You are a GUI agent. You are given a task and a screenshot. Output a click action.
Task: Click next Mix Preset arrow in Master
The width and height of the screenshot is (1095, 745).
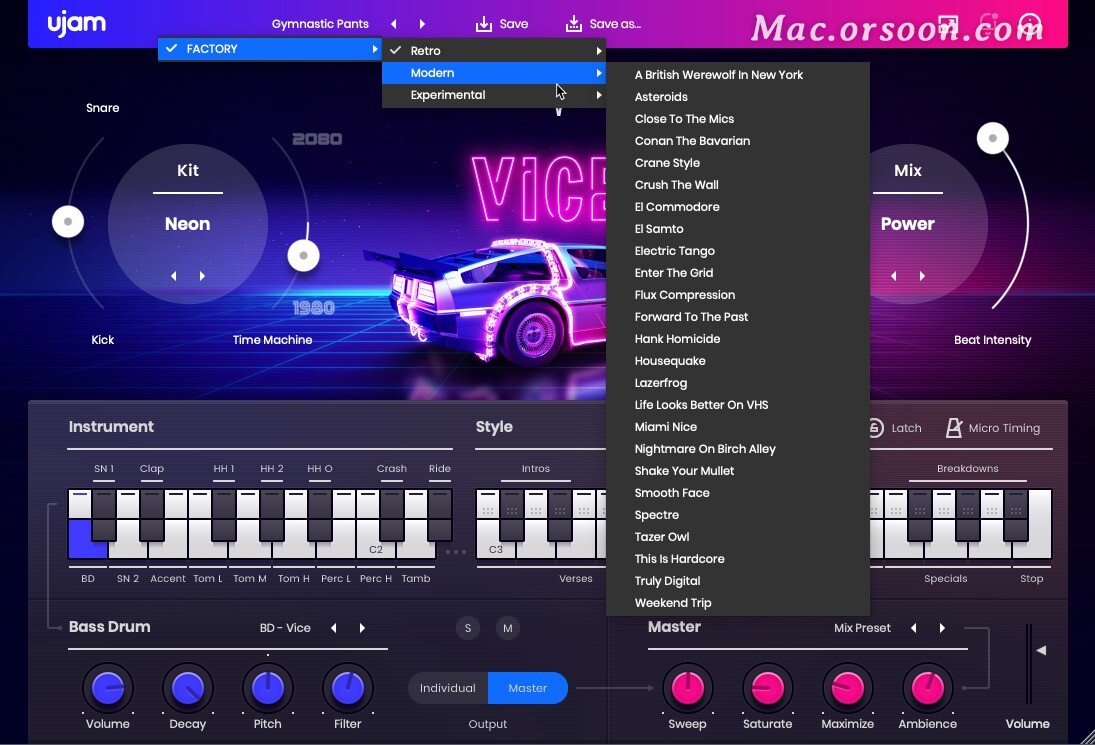(x=941, y=628)
